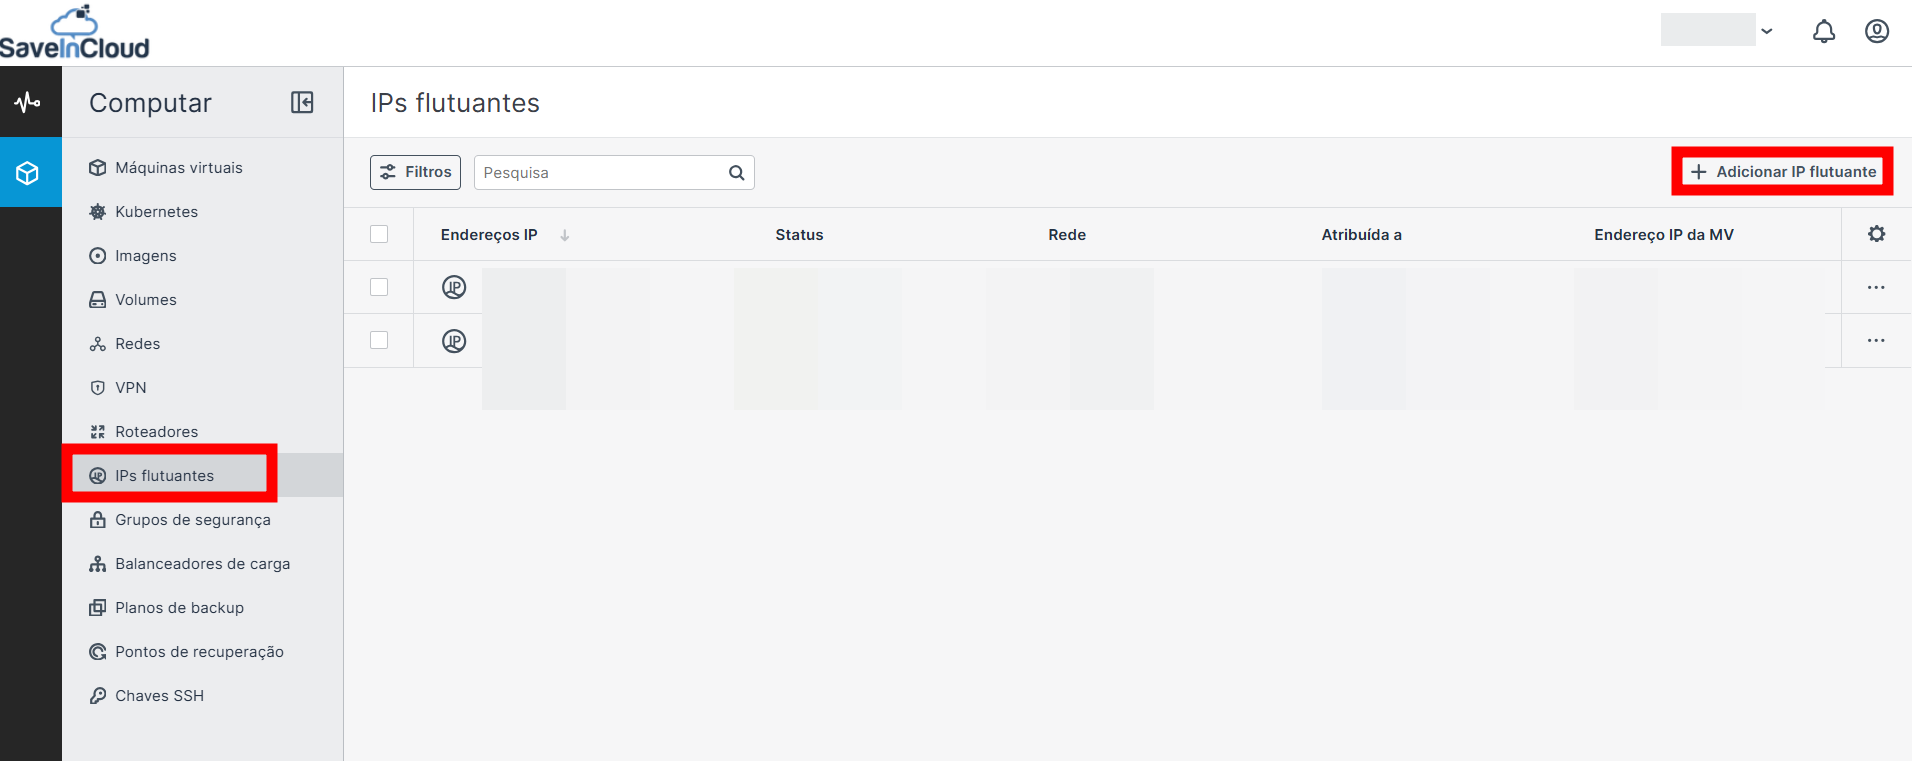The width and height of the screenshot is (1912, 761).
Task: Select the Compute cube icon in rail
Action: tap(28, 173)
